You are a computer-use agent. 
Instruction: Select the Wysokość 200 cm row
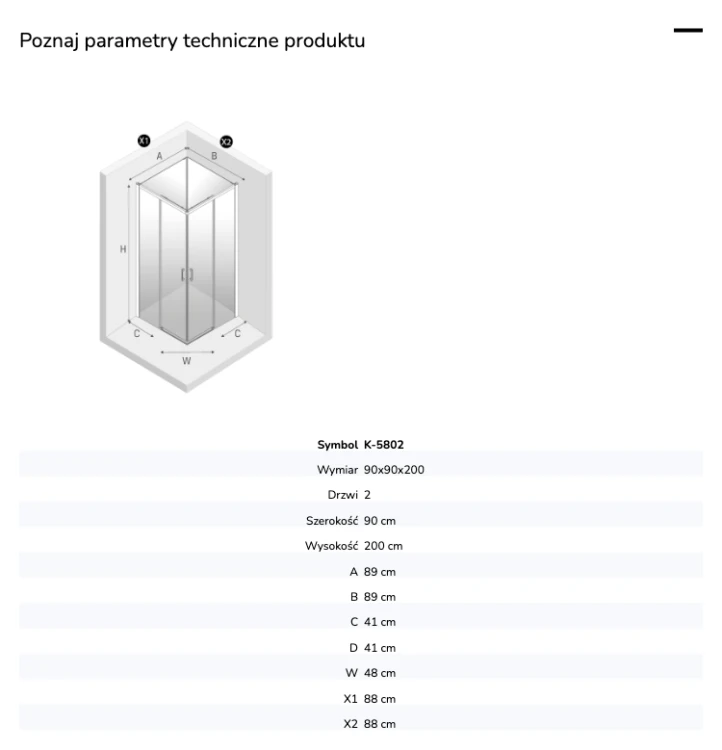[x=361, y=546]
